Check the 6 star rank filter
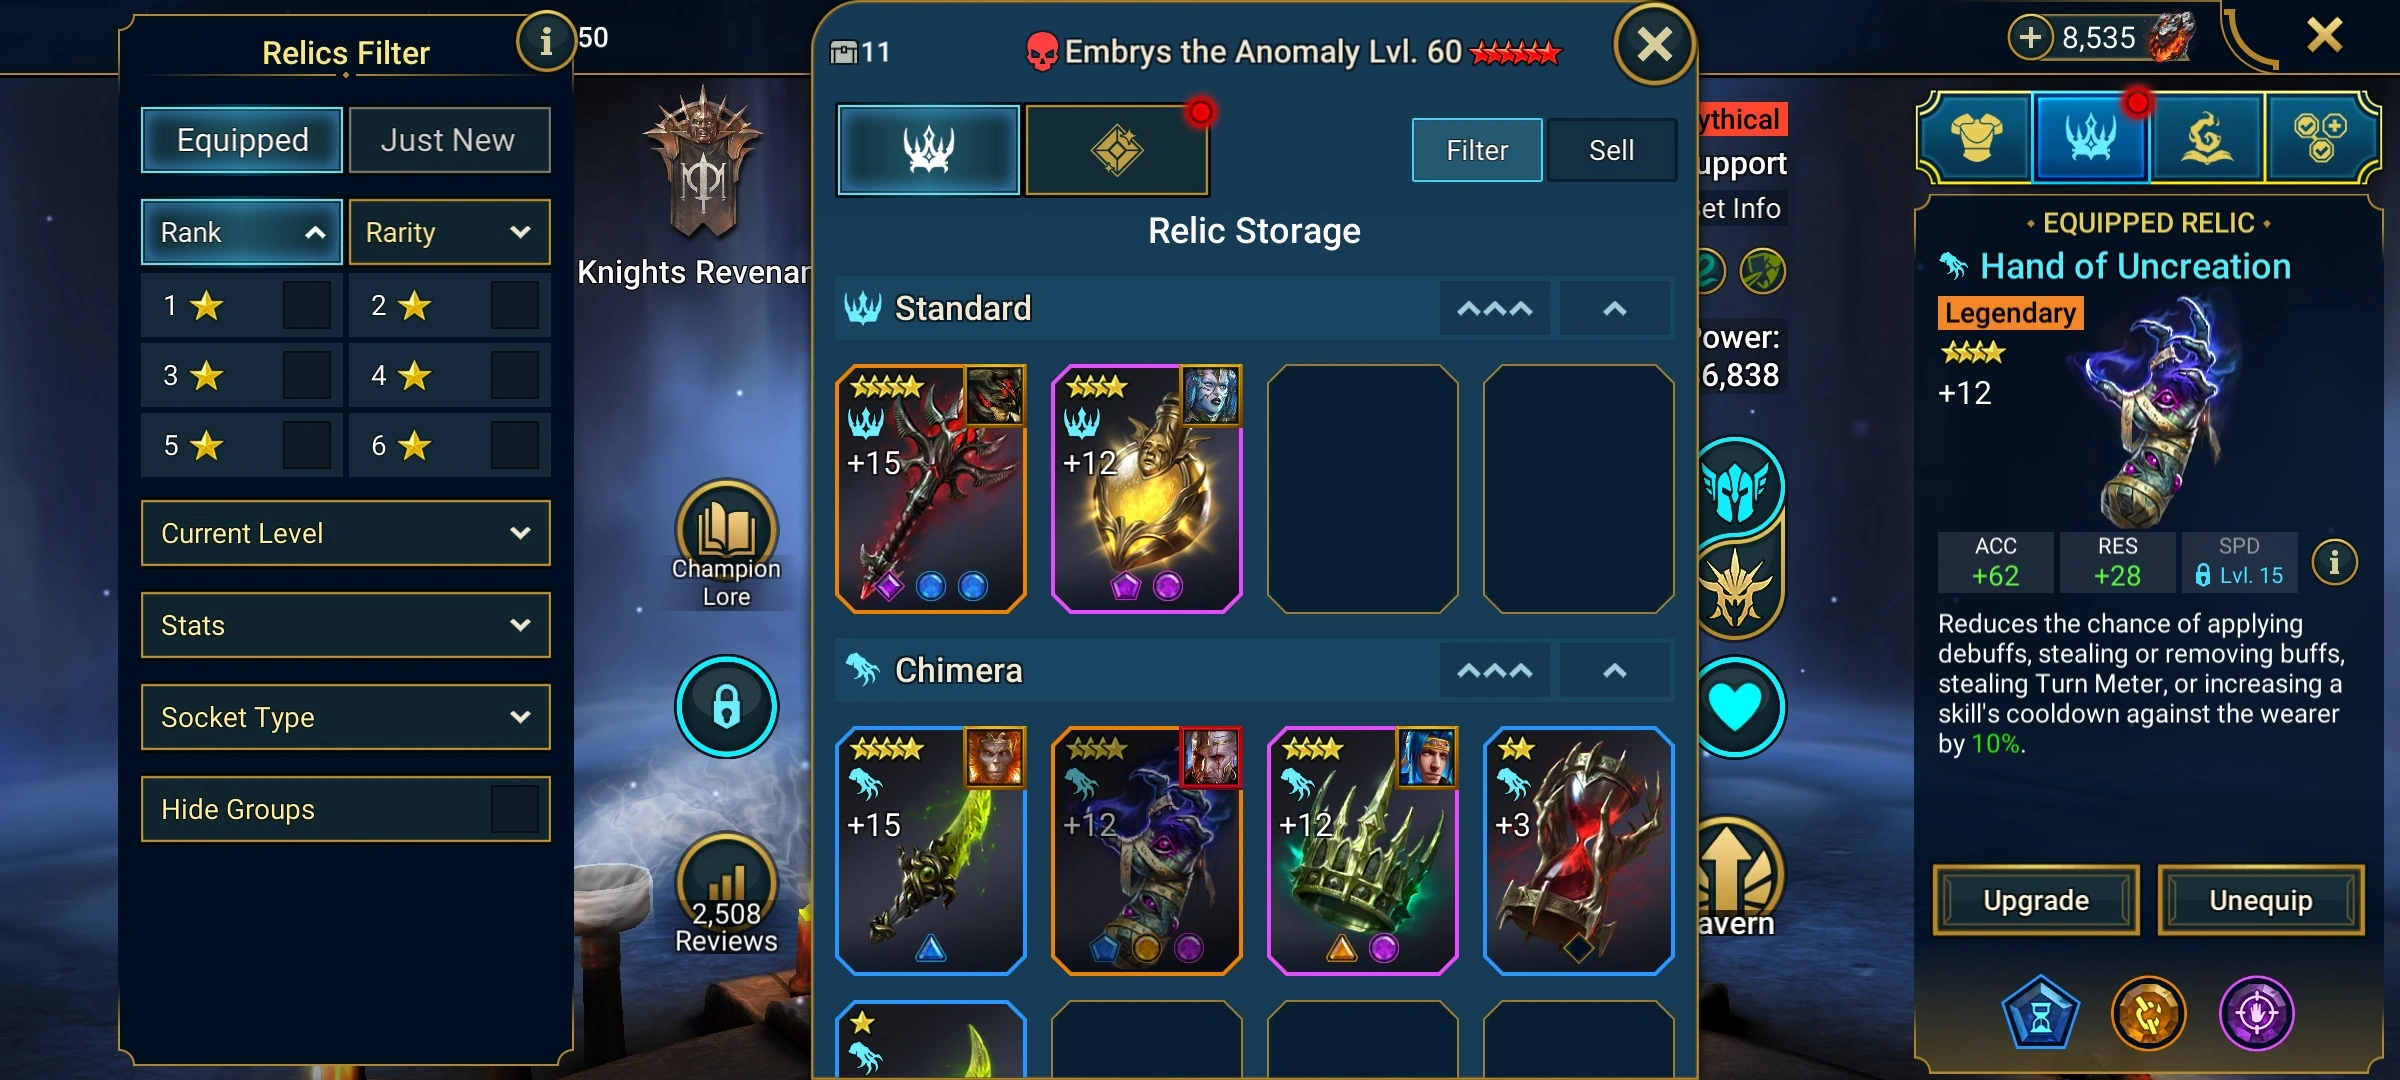The image size is (2400, 1080). coord(514,445)
